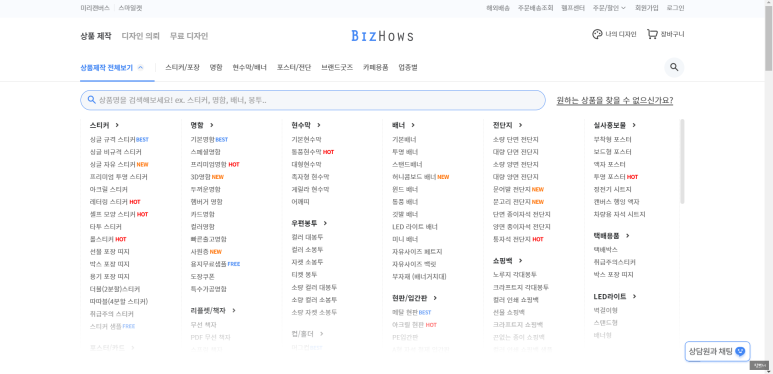
Task: Switch to the 디자인 의뢰 tab
Action: (141, 36)
